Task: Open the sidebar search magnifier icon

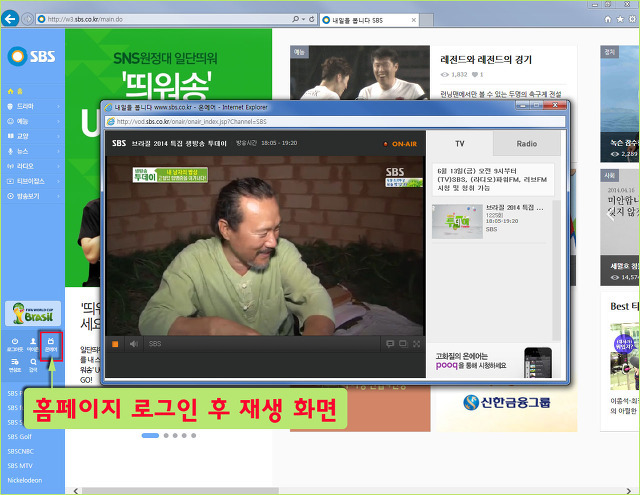Action: (33, 365)
